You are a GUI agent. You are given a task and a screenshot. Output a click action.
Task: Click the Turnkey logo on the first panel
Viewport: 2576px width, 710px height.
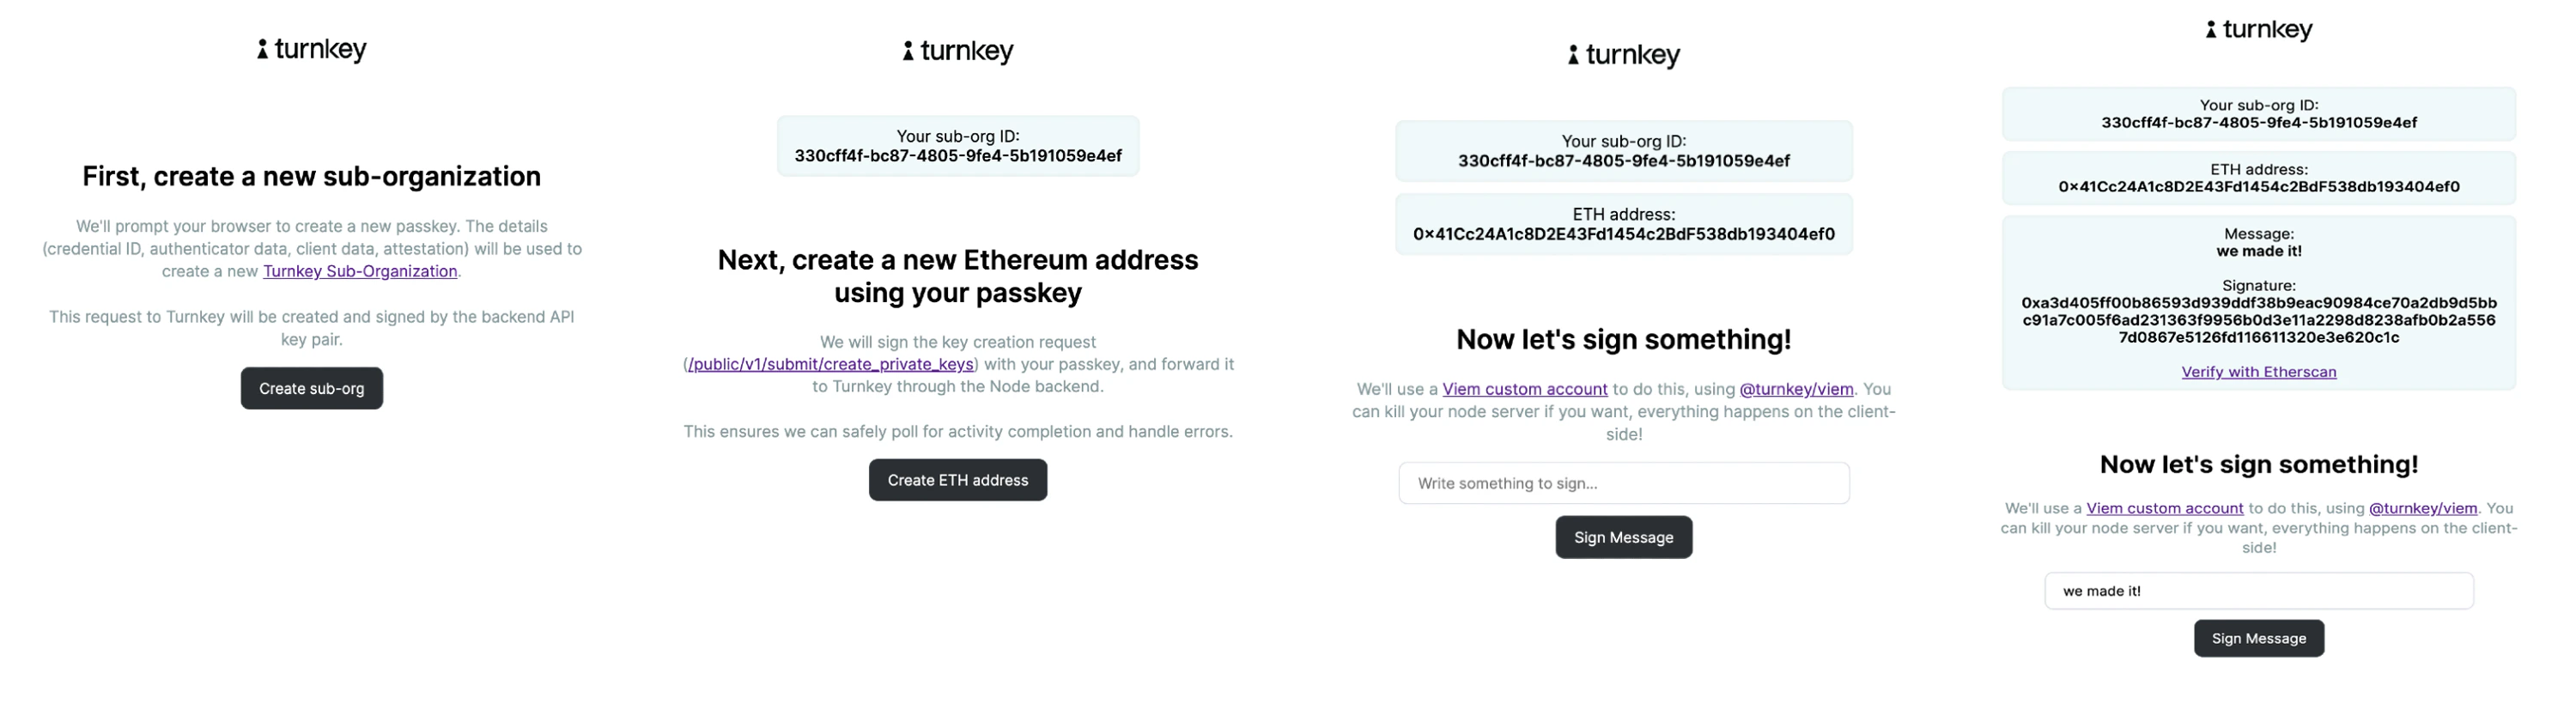(x=311, y=48)
